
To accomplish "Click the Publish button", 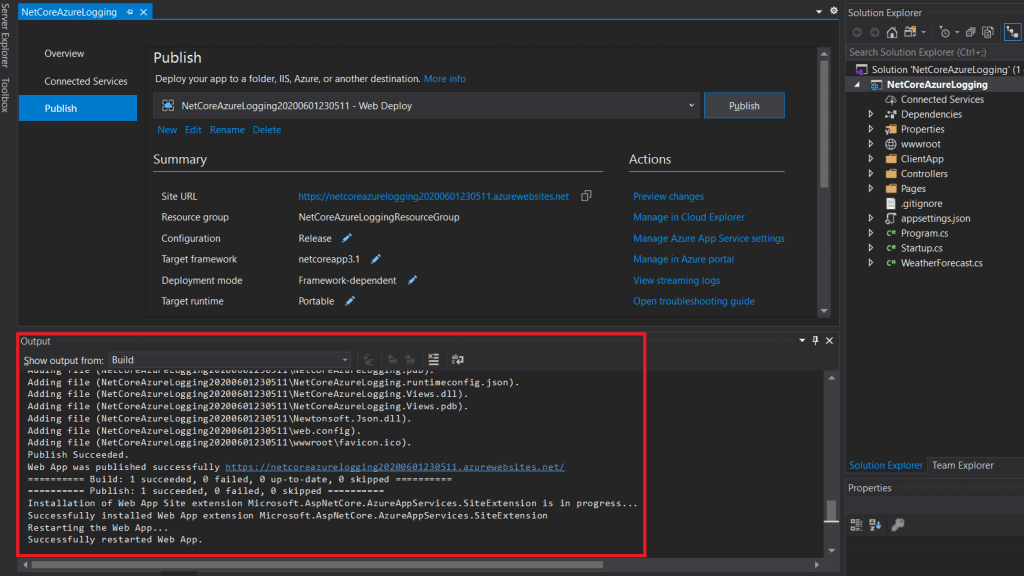I will click(744, 106).
